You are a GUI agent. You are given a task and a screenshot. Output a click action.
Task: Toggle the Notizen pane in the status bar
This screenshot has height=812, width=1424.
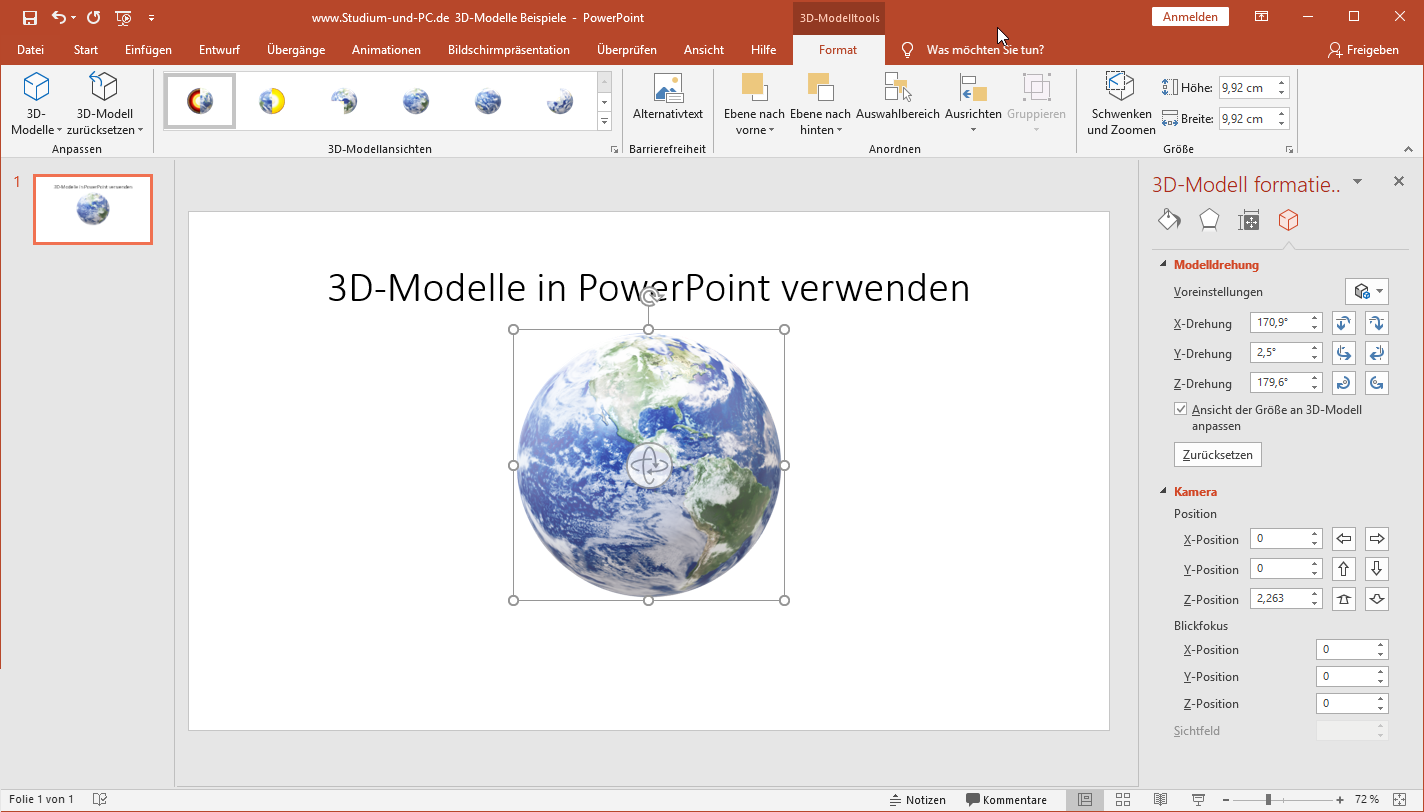[918, 800]
